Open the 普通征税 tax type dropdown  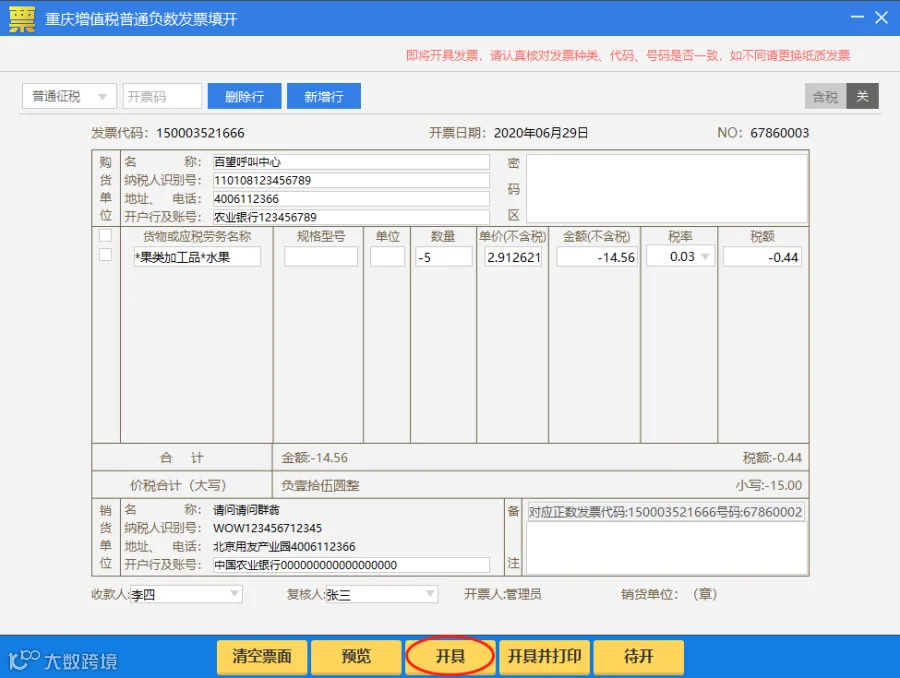click(69, 96)
